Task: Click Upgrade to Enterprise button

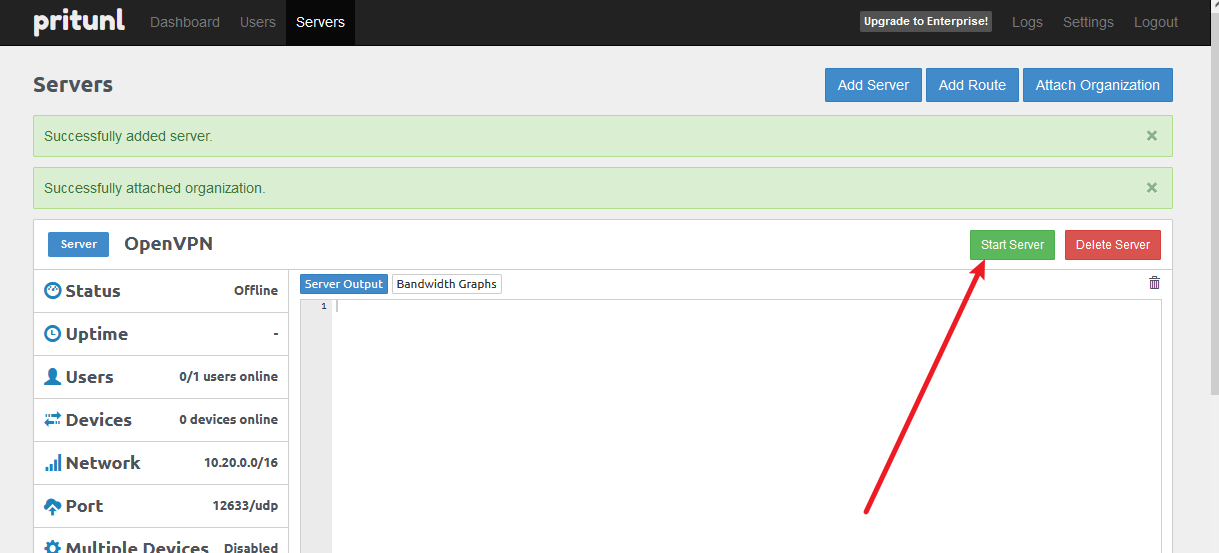Action: coord(926,21)
